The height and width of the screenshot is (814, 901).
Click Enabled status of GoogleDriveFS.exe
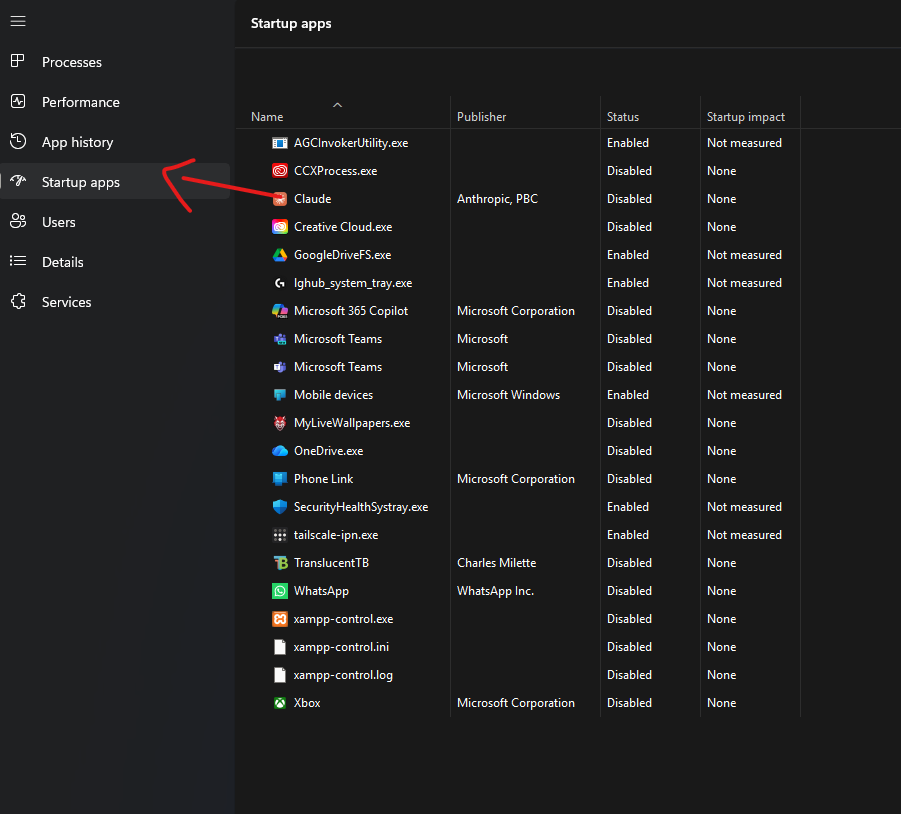pos(627,255)
